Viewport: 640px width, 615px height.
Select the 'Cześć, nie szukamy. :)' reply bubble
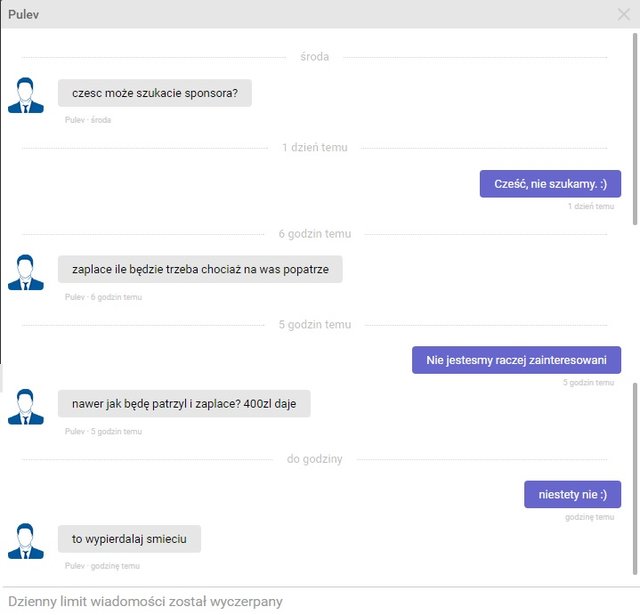(x=550, y=184)
